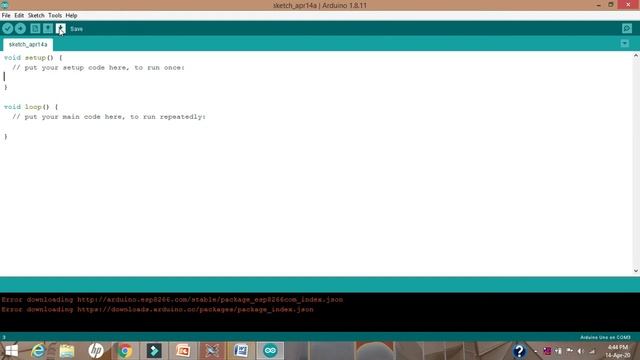The image size is (640, 360).
Task: Click the 'void loop() {' code line
Action: 31,107
